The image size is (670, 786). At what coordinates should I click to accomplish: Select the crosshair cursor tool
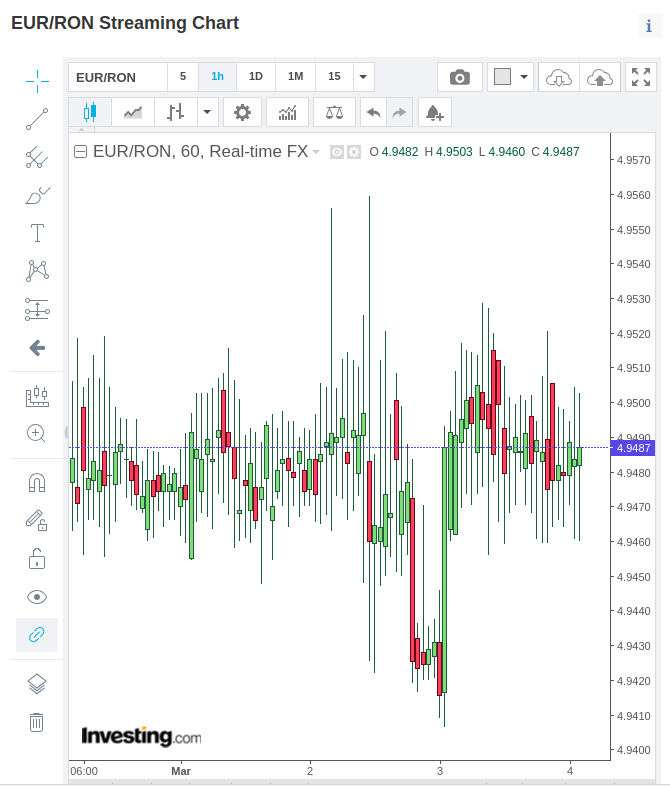pyautogui.click(x=37, y=81)
